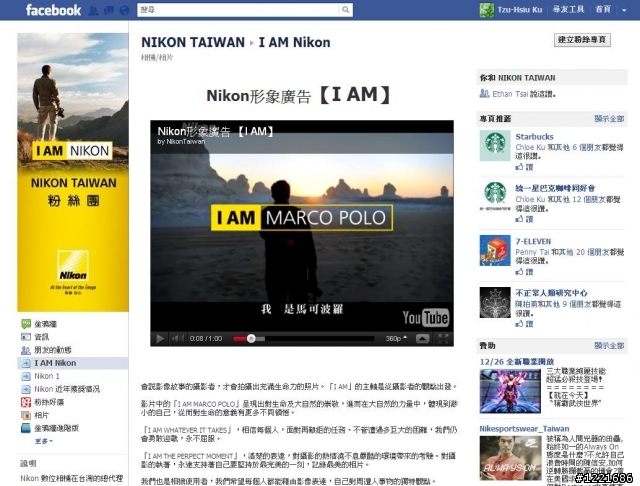Open Tzu-Hsiu Ku profile link
Viewport: 640px width, 486px height.
click(x=520, y=10)
